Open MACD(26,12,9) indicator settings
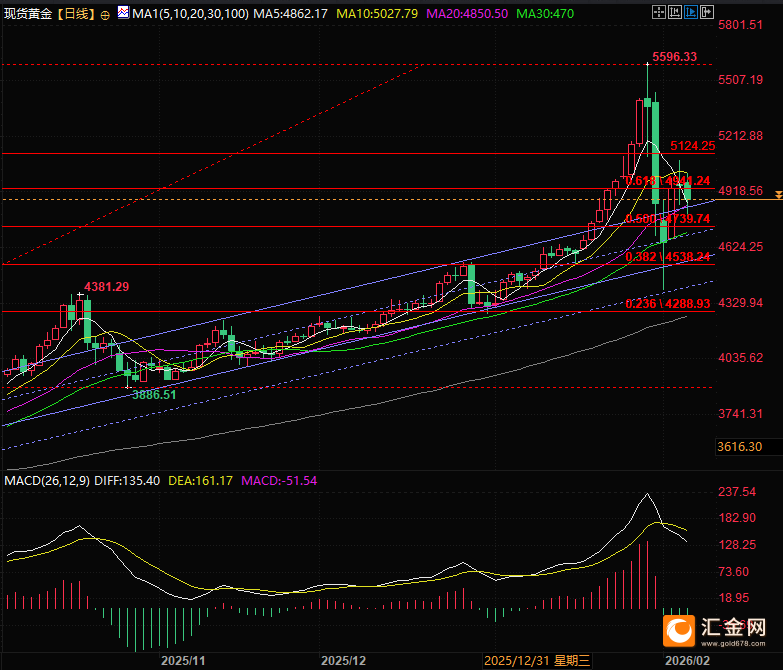The height and width of the screenshot is (670, 783). [47, 481]
